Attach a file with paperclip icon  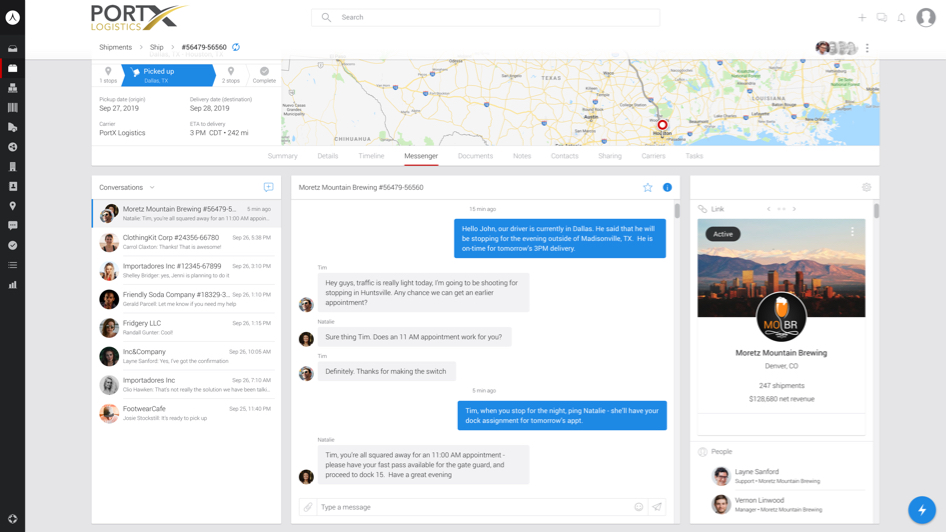(308, 507)
